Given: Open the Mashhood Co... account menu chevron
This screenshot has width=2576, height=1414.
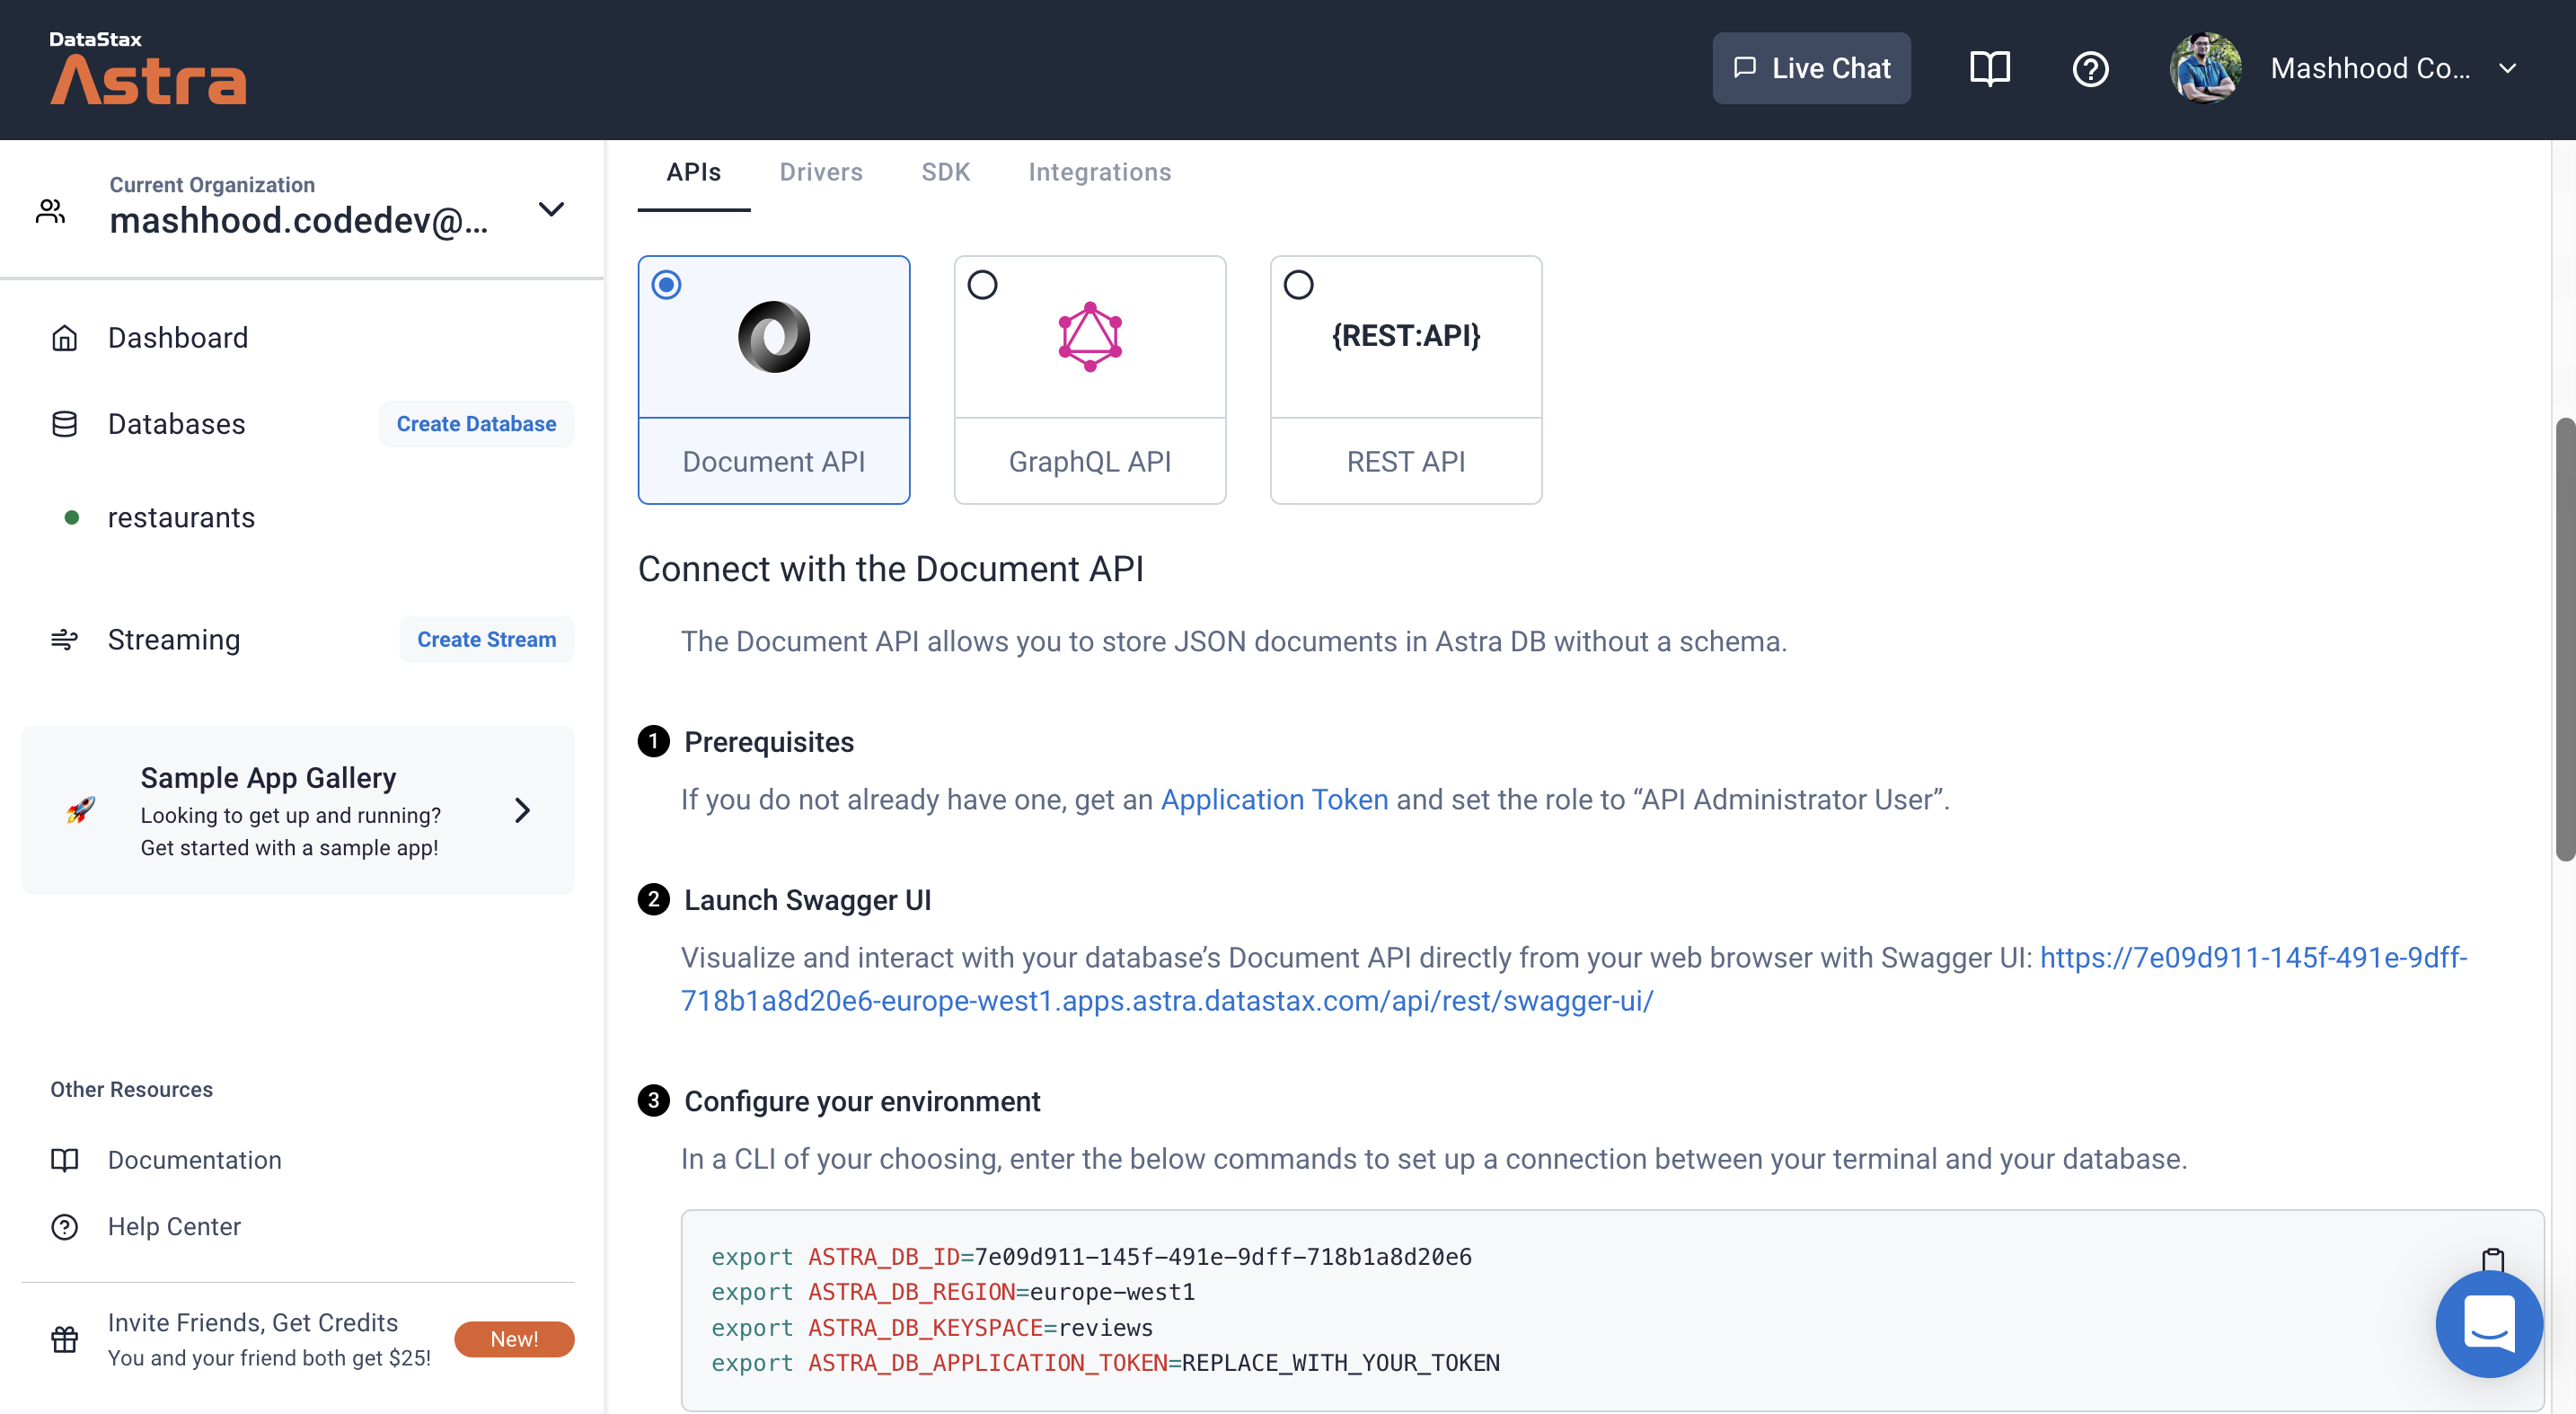Looking at the screenshot, I should (2507, 68).
